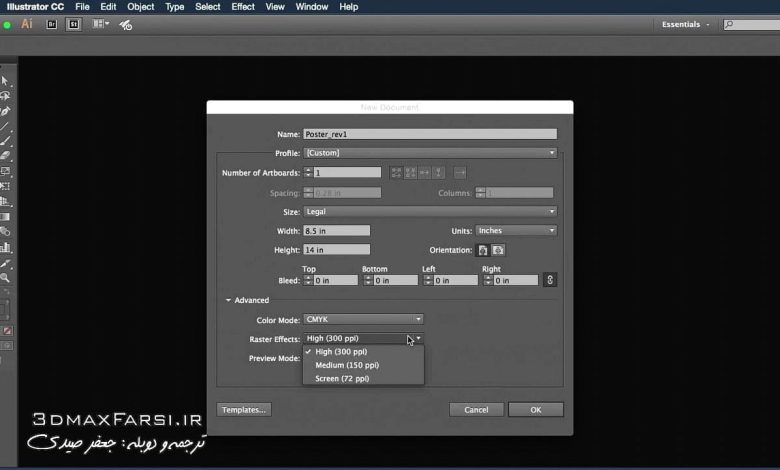The image size is (780, 470).
Task: Confirm the dialog with OK
Action: pos(536,410)
